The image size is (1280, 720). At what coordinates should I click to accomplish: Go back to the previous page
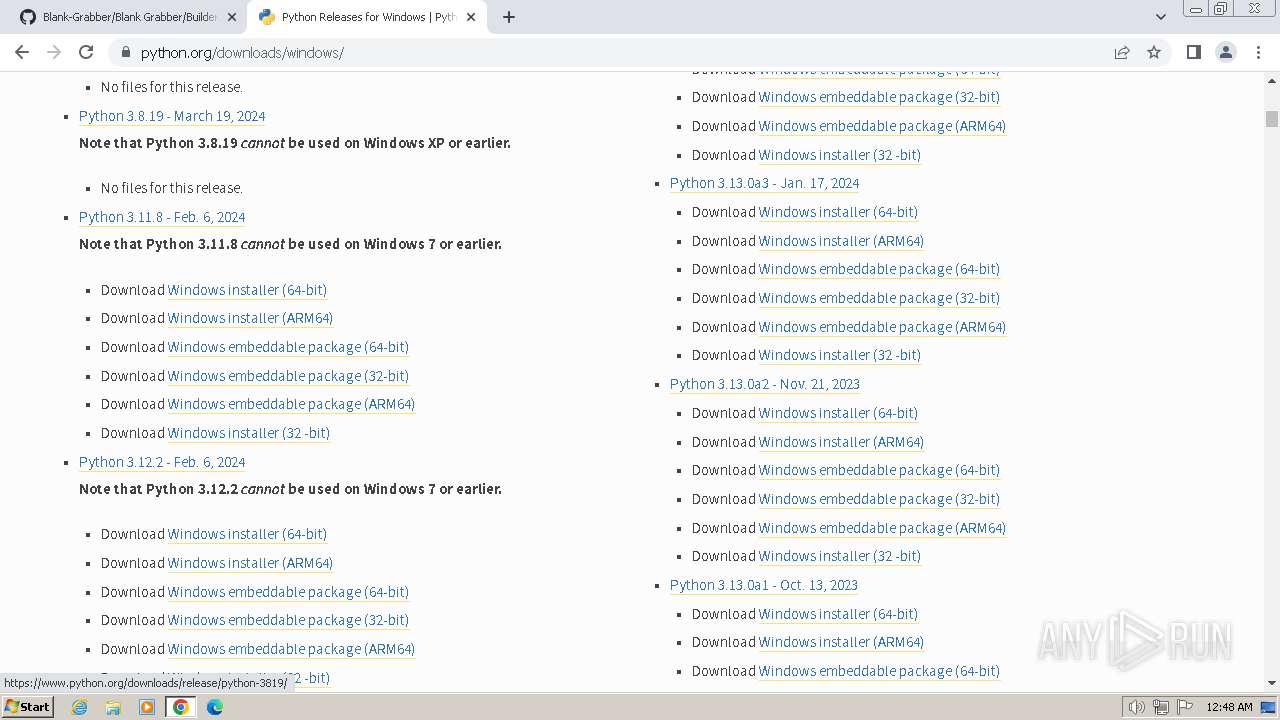click(x=22, y=52)
